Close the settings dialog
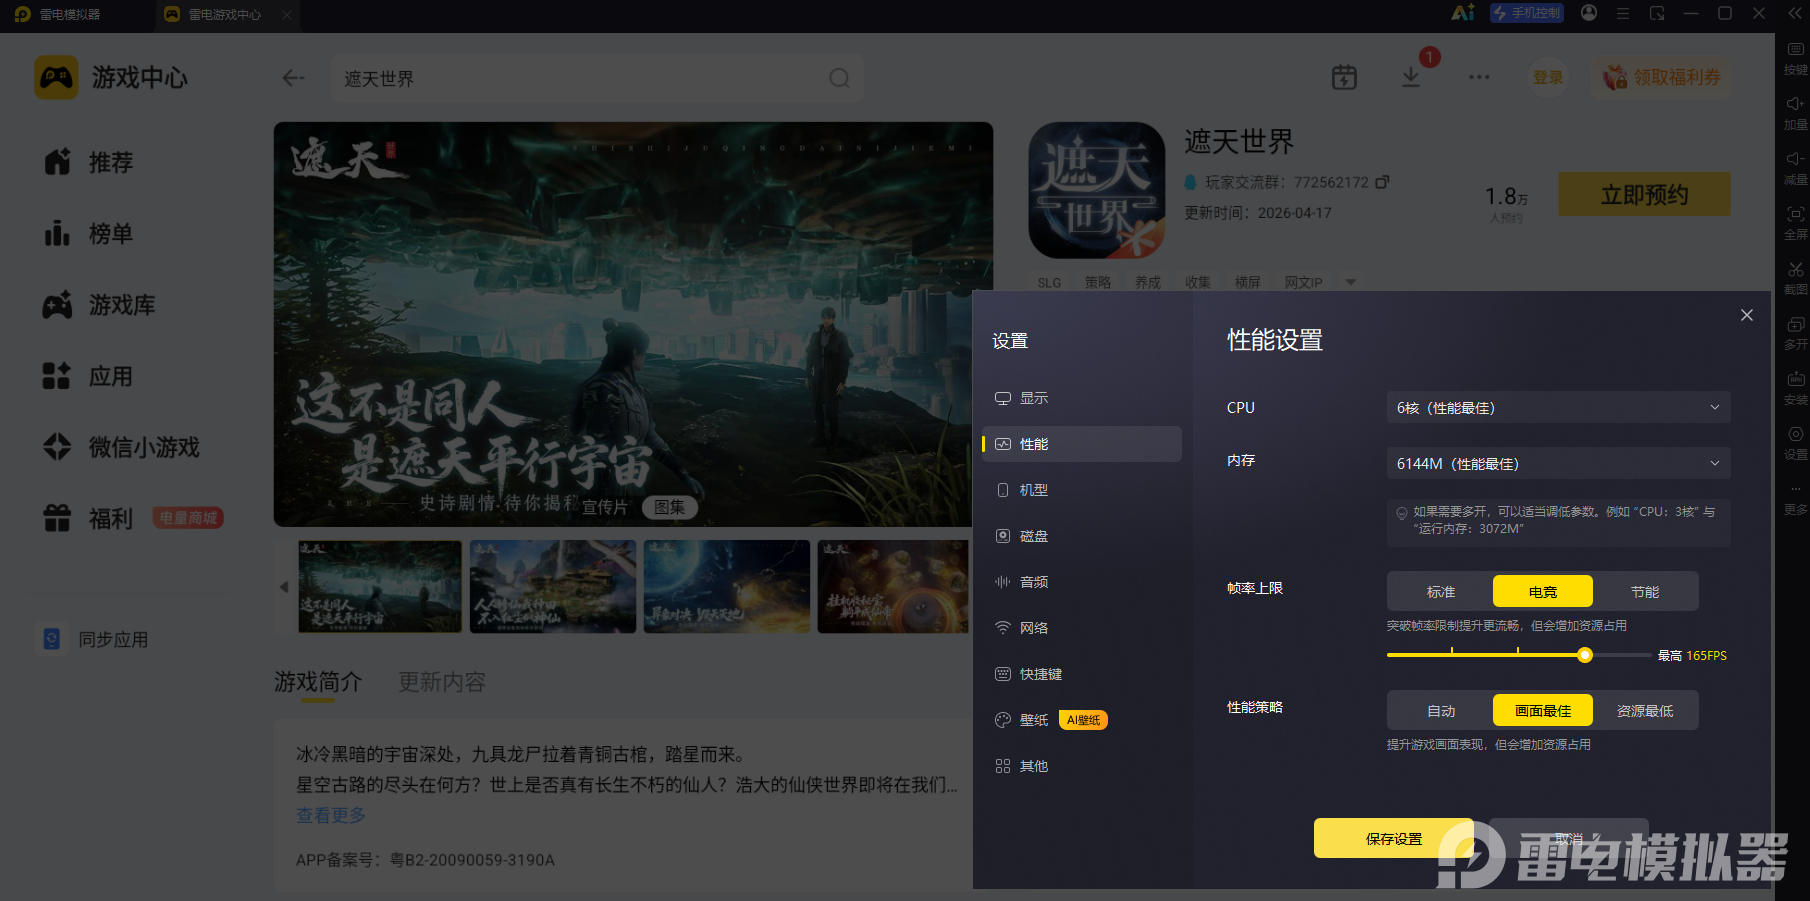The height and width of the screenshot is (901, 1810). [1747, 315]
